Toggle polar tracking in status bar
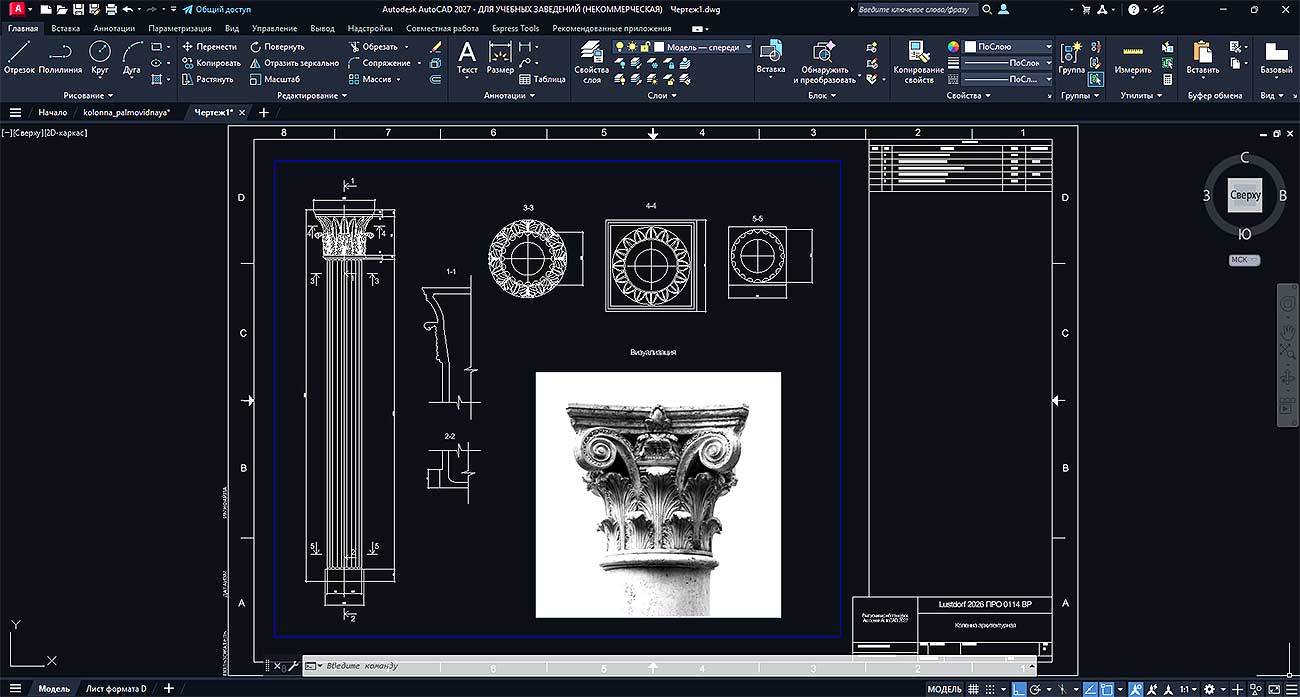 click(1034, 689)
